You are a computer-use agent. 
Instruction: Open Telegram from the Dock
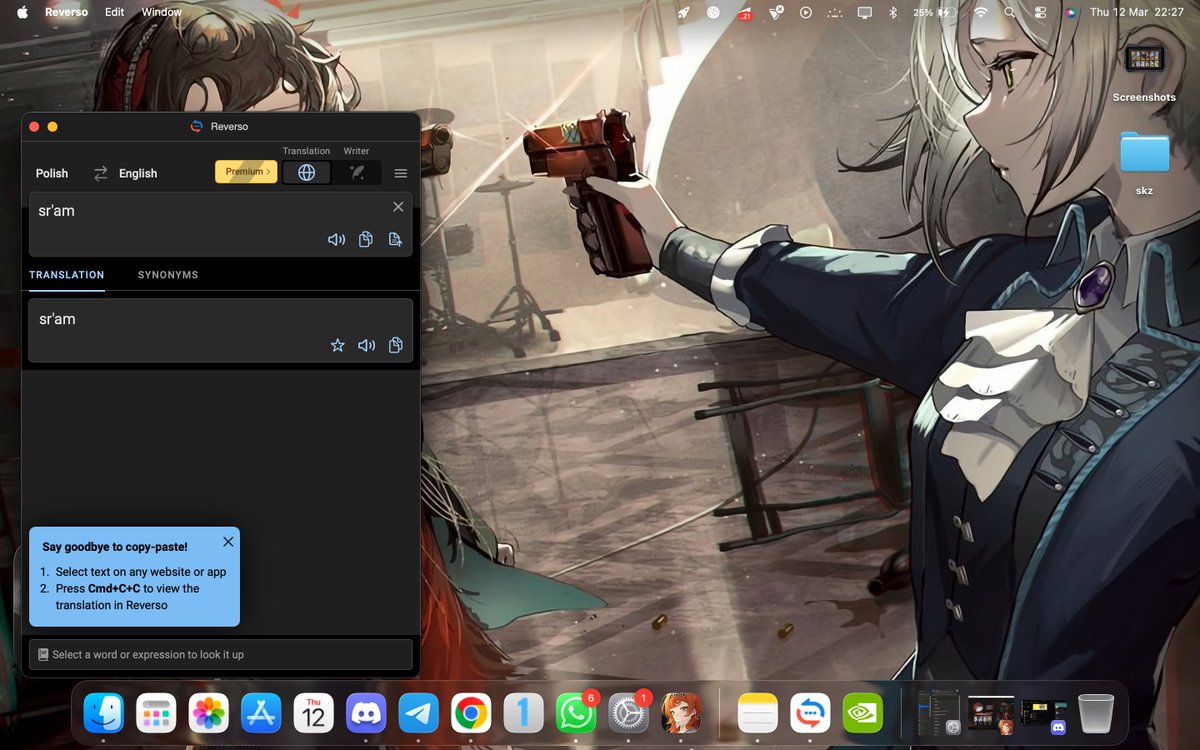tap(419, 713)
